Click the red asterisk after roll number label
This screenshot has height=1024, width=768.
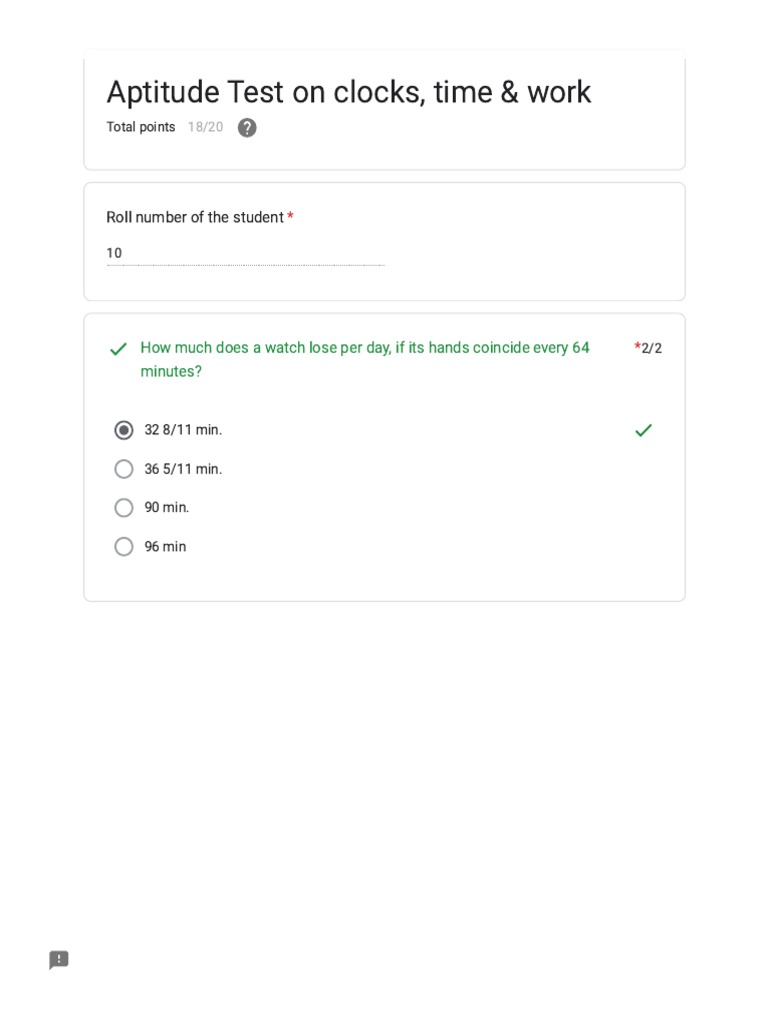coord(290,217)
